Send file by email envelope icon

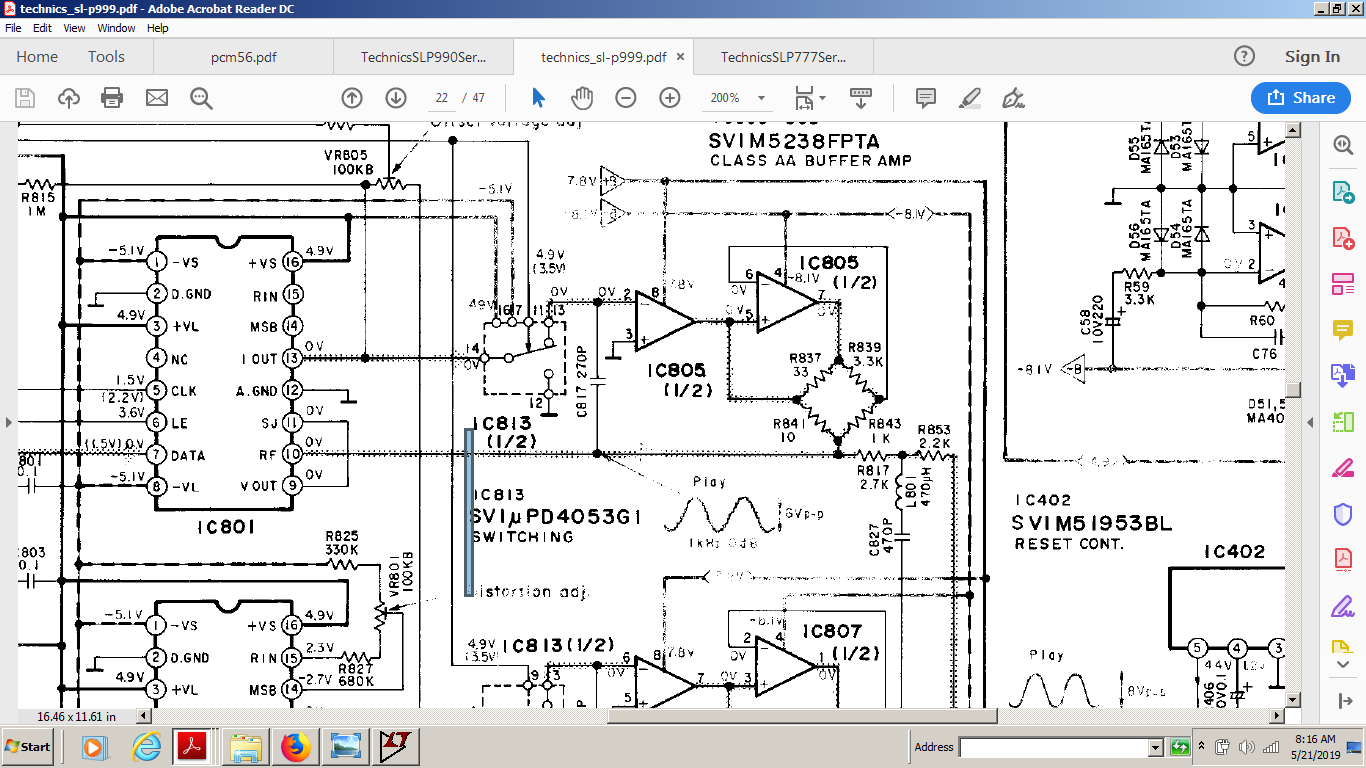pos(157,98)
